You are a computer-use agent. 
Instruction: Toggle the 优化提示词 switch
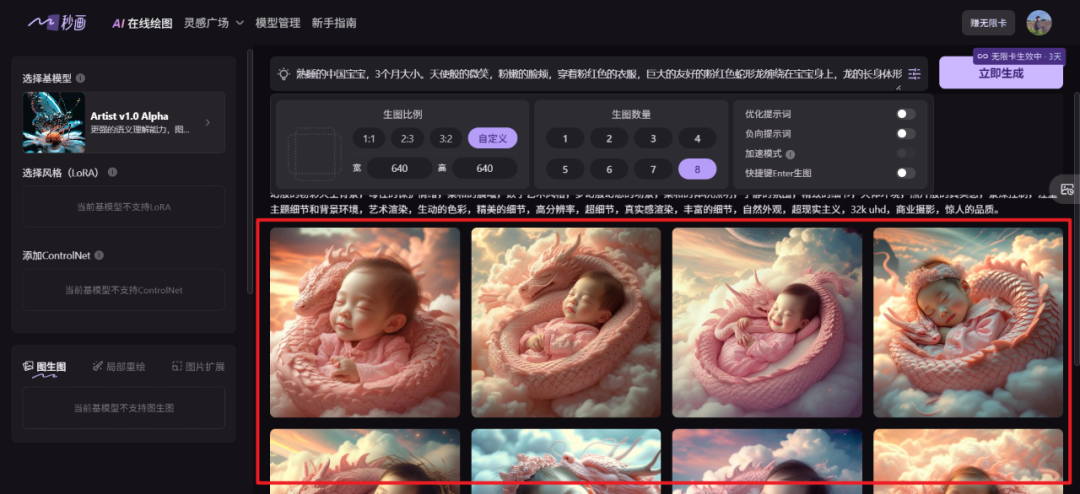(905, 114)
